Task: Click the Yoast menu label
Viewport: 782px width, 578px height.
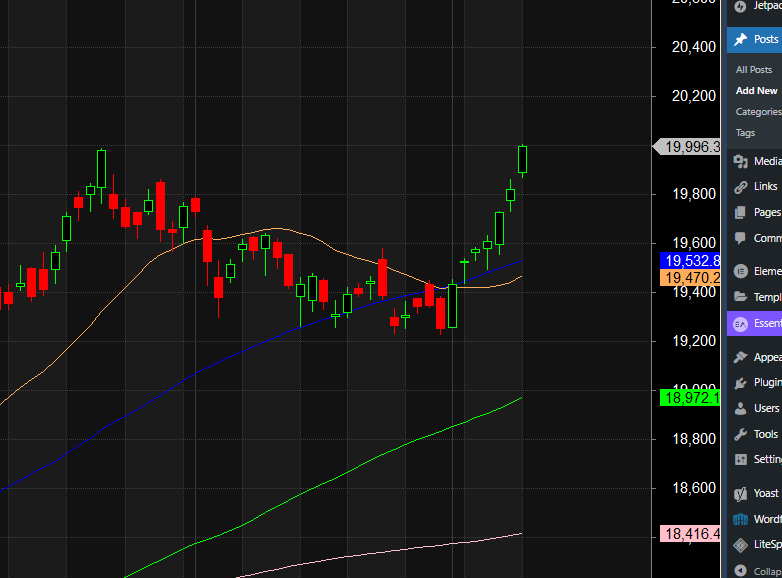Action: click(766, 494)
